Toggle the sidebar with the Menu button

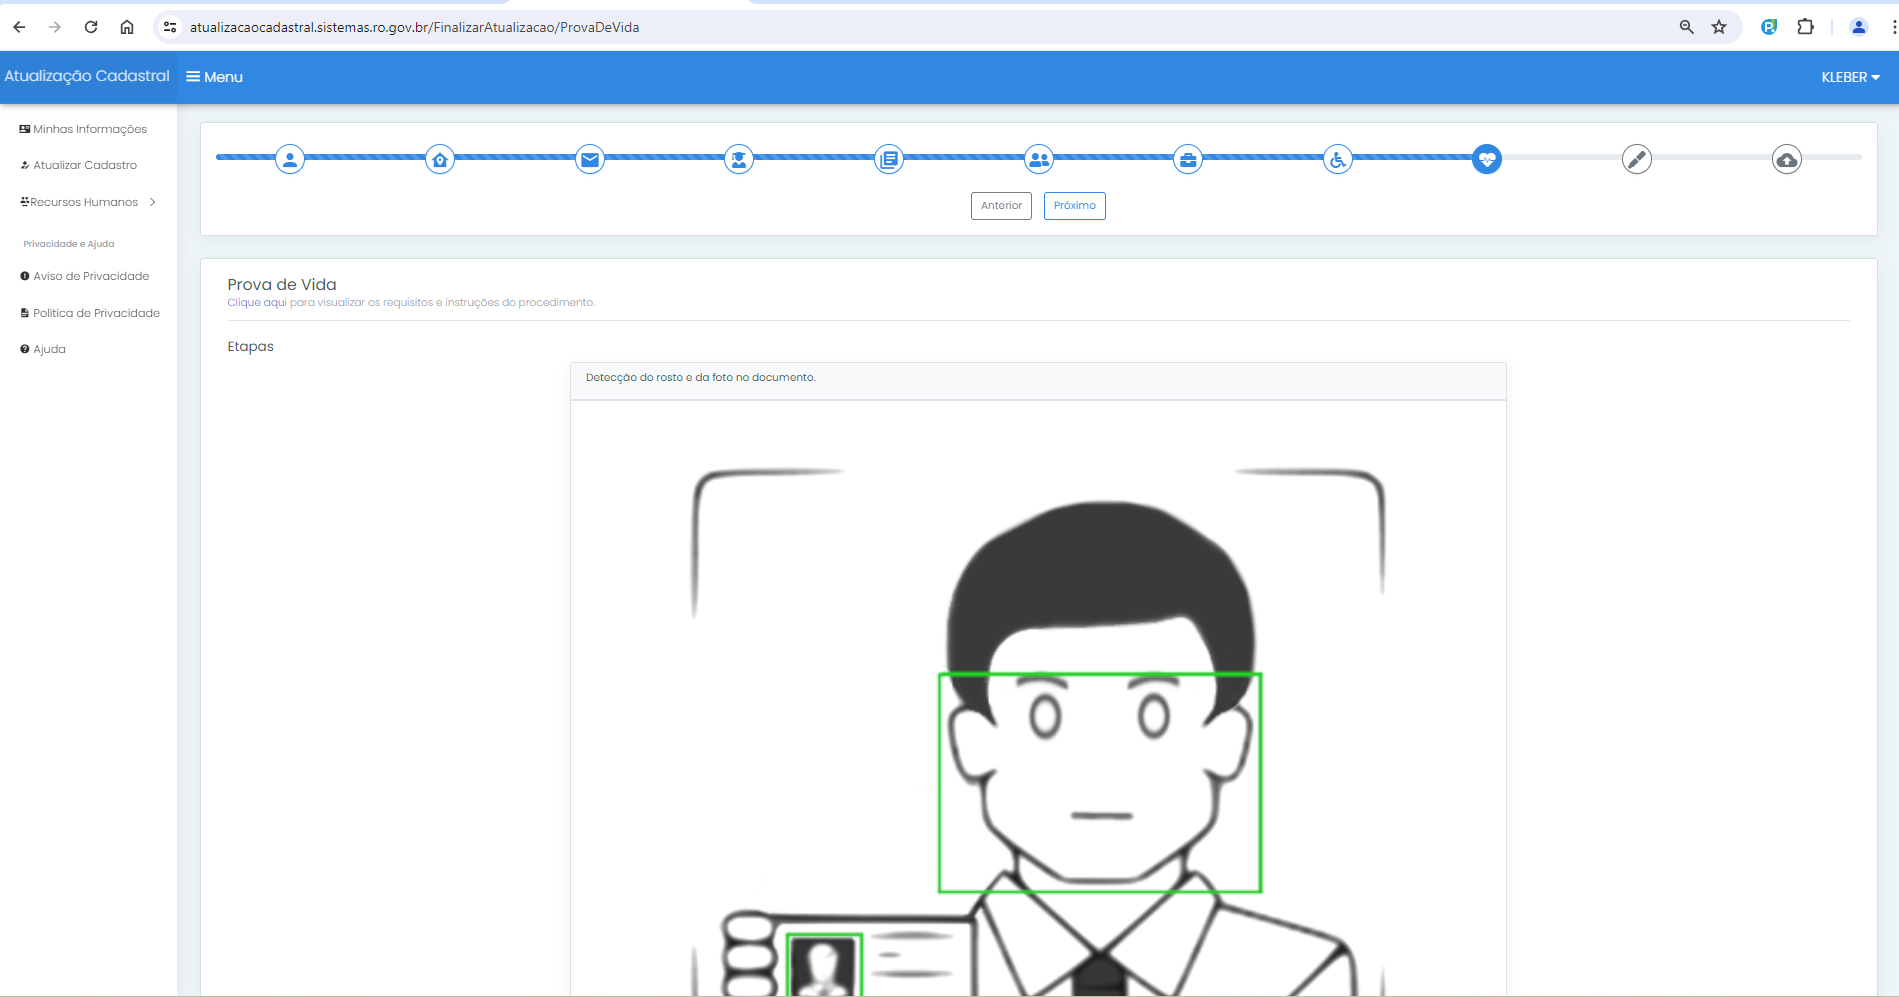pyautogui.click(x=214, y=77)
